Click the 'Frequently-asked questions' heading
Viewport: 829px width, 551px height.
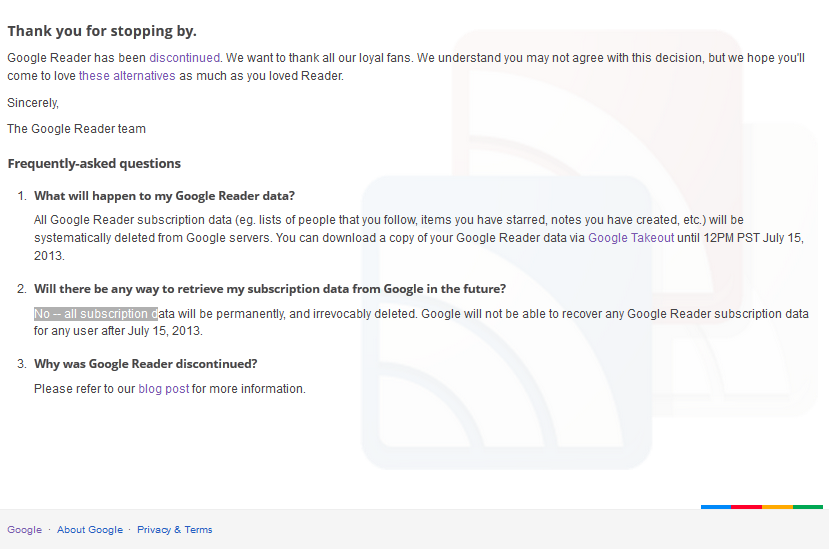[94, 163]
